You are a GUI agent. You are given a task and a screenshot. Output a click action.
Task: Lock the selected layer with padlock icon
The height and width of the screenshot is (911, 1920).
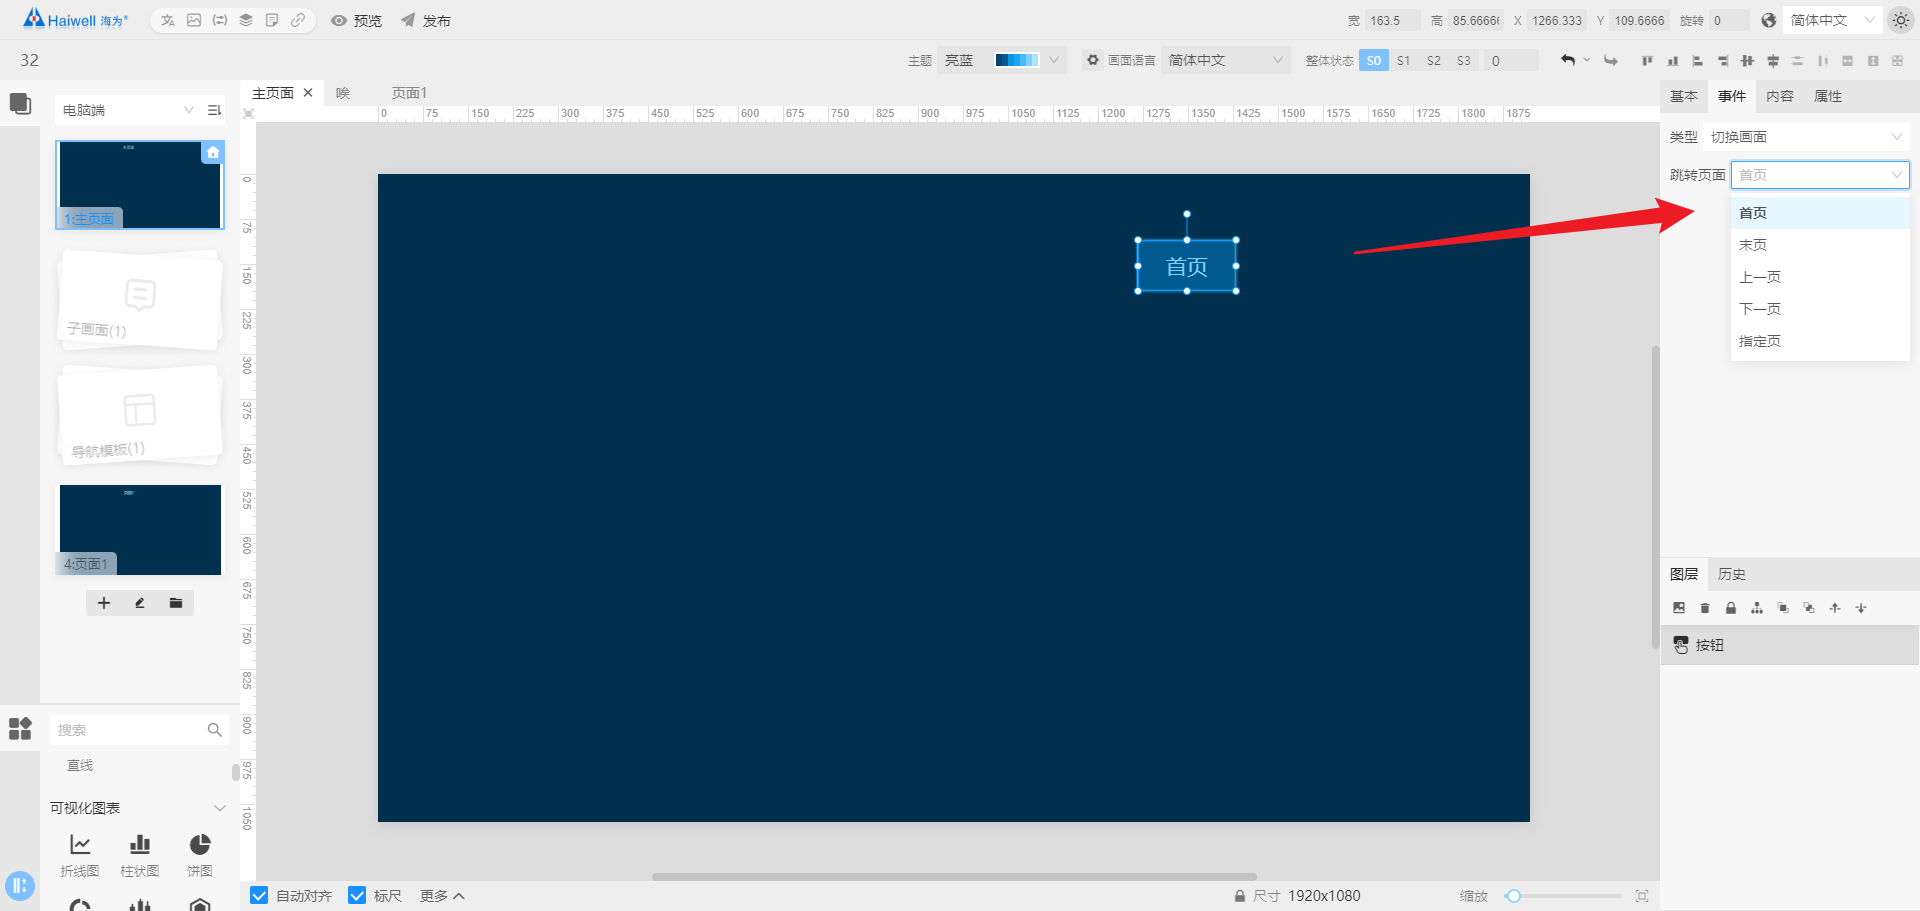(1731, 608)
